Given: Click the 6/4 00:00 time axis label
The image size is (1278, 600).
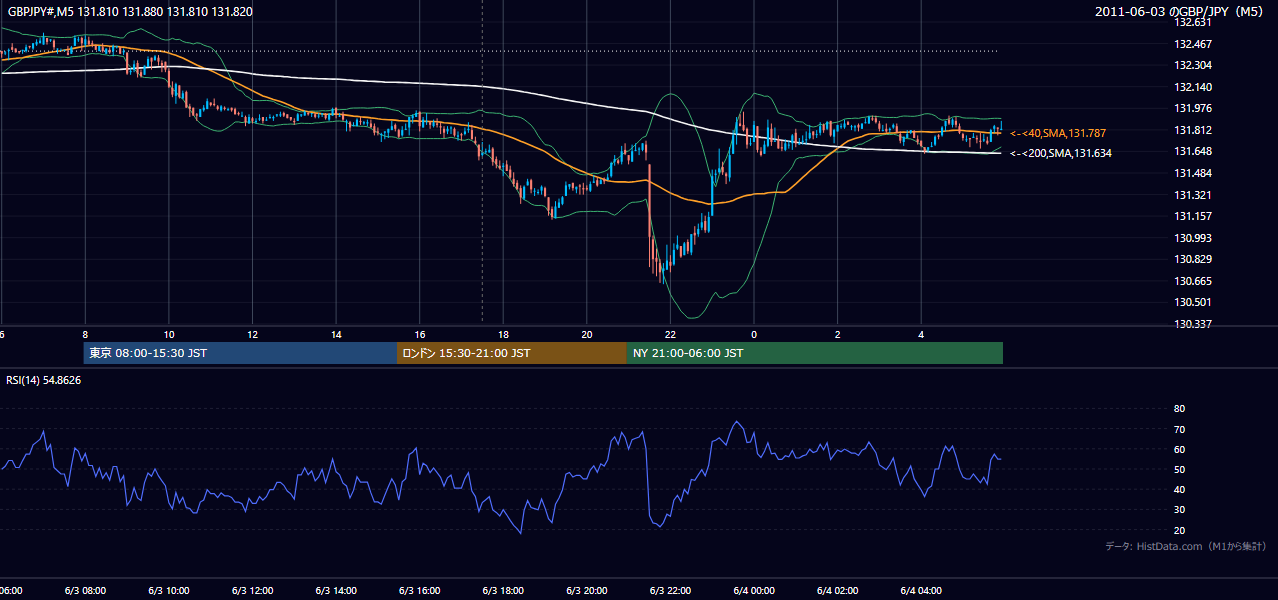Looking at the screenshot, I should [x=753, y=591].
